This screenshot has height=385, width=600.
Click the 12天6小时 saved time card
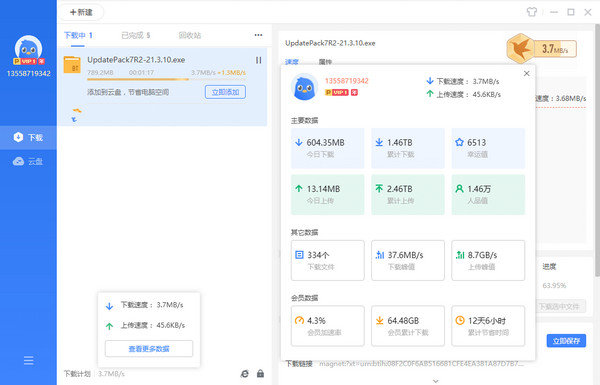(488, 326)
